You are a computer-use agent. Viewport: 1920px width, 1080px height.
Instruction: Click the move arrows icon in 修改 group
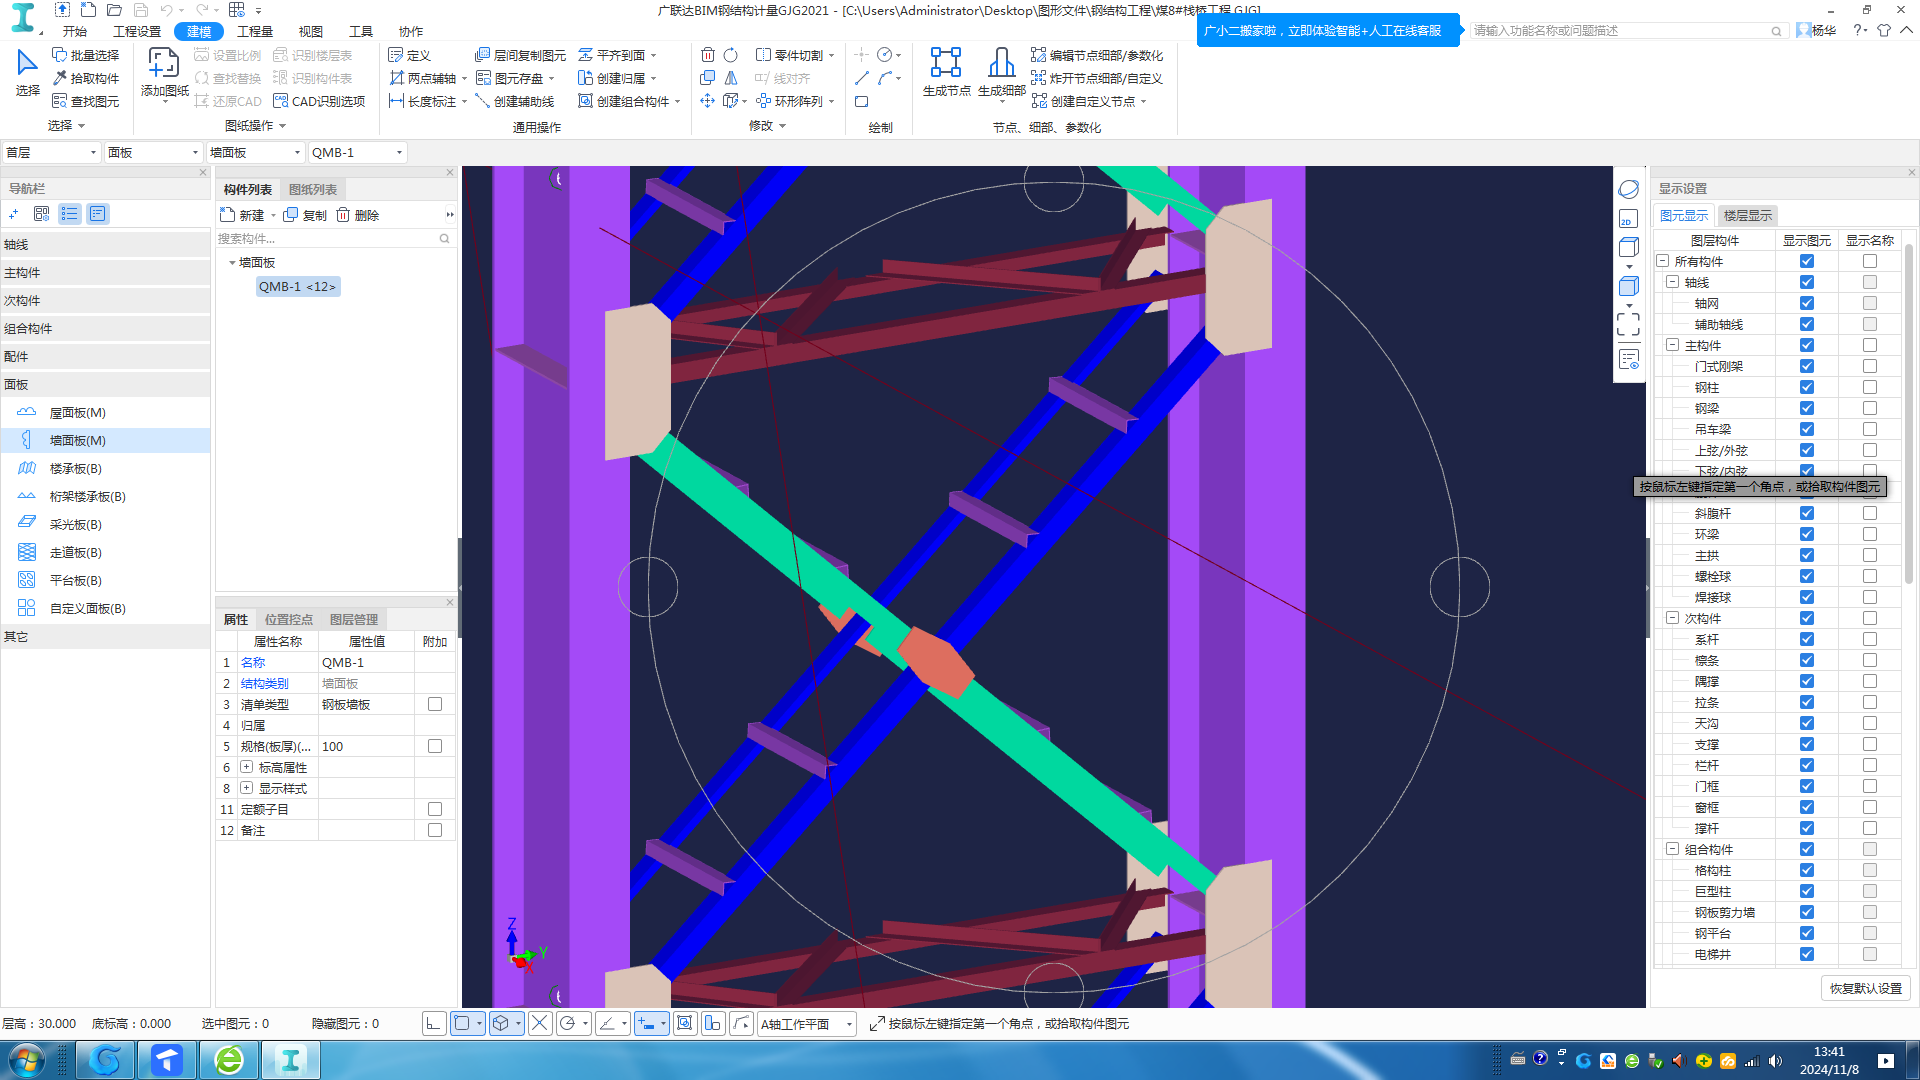(708, 101)
